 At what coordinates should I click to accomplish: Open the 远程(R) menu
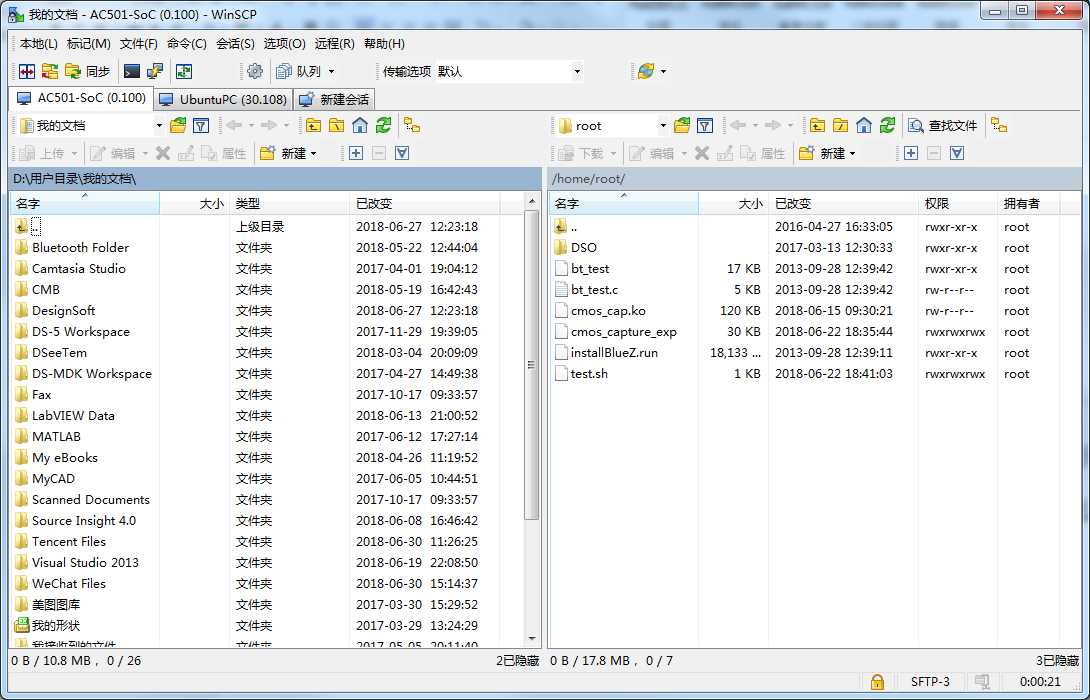(x=334, y=43)
